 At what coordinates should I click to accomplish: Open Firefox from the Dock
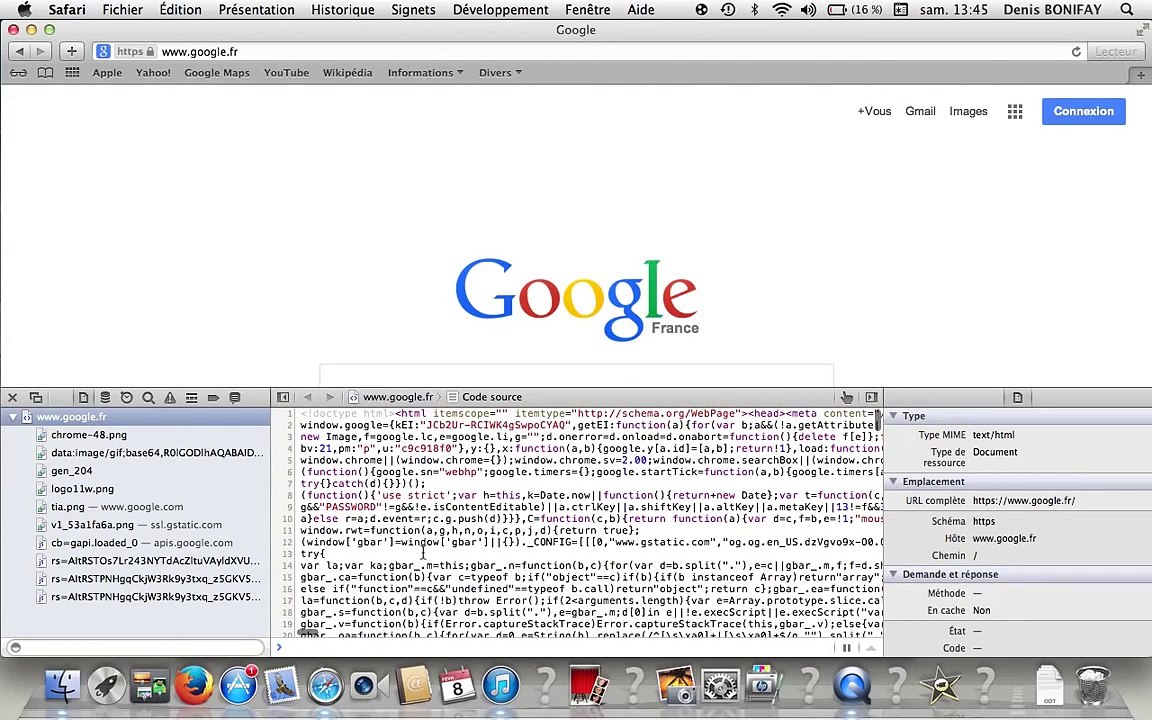click(194, 686)
